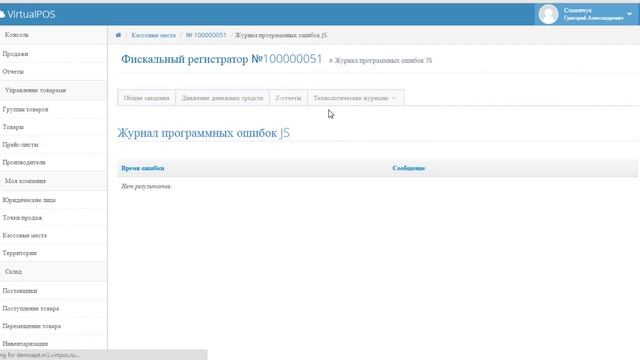Switch to the Z-отчеты tab
The width and height of the screenshot is (640, 360).
pyautogui.click(x=288, y=98)
